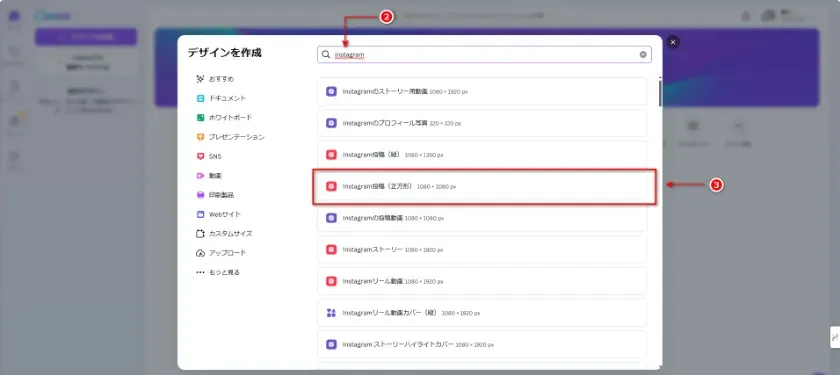The image size is (840, 375).
Task: Open the ドキュメント category
Action: tap(221, 99)
